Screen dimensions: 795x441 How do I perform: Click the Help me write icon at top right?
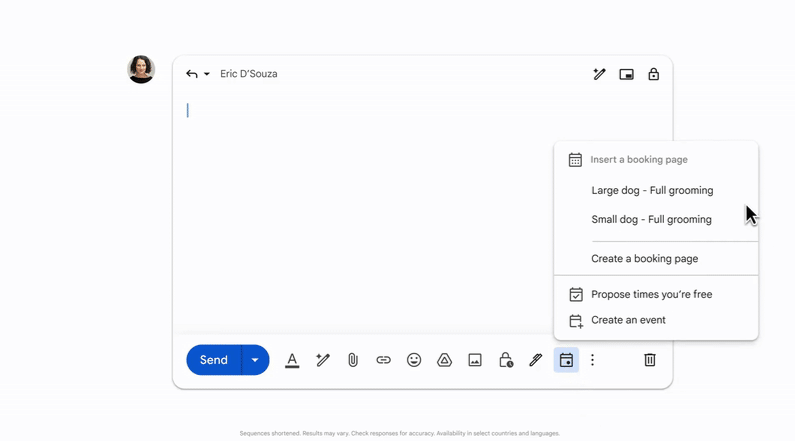click(599, 74)
